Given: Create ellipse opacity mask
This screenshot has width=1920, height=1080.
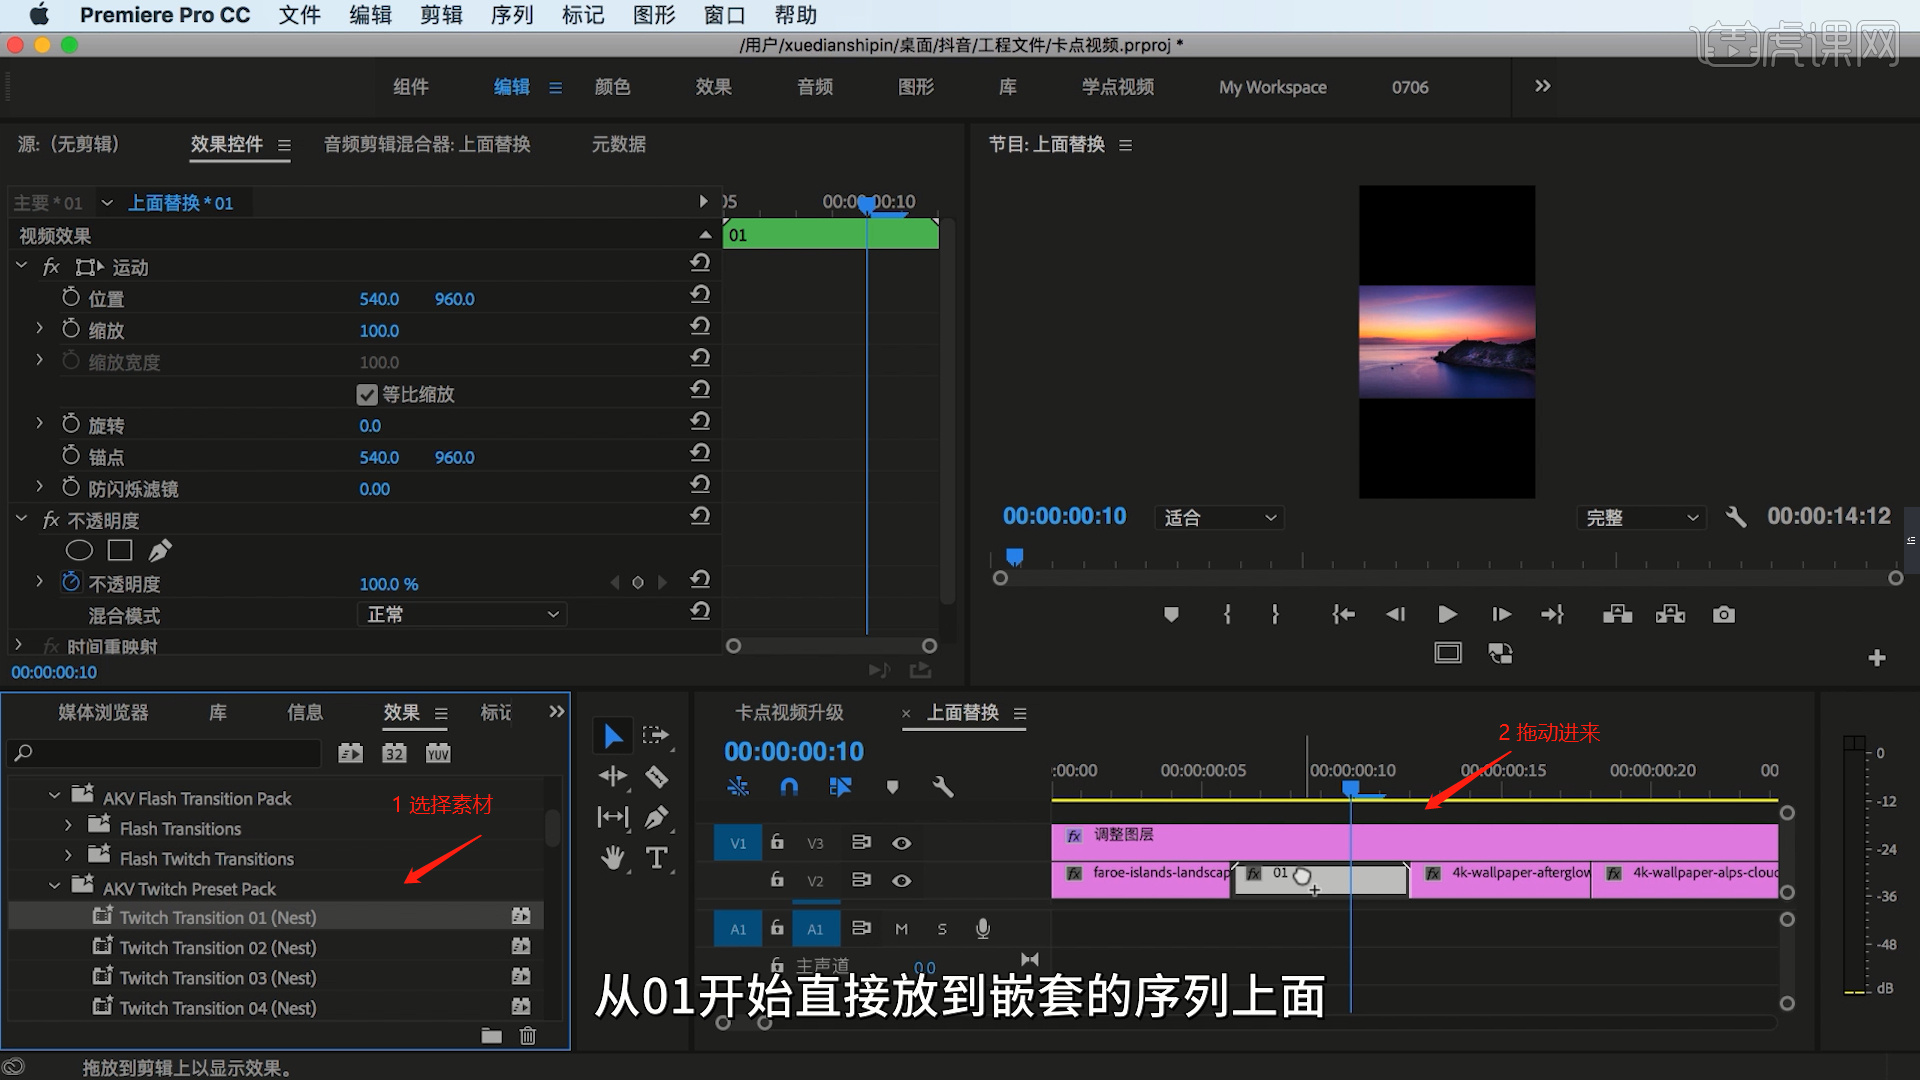Looking at the screenshot, I should coord(79,550).
